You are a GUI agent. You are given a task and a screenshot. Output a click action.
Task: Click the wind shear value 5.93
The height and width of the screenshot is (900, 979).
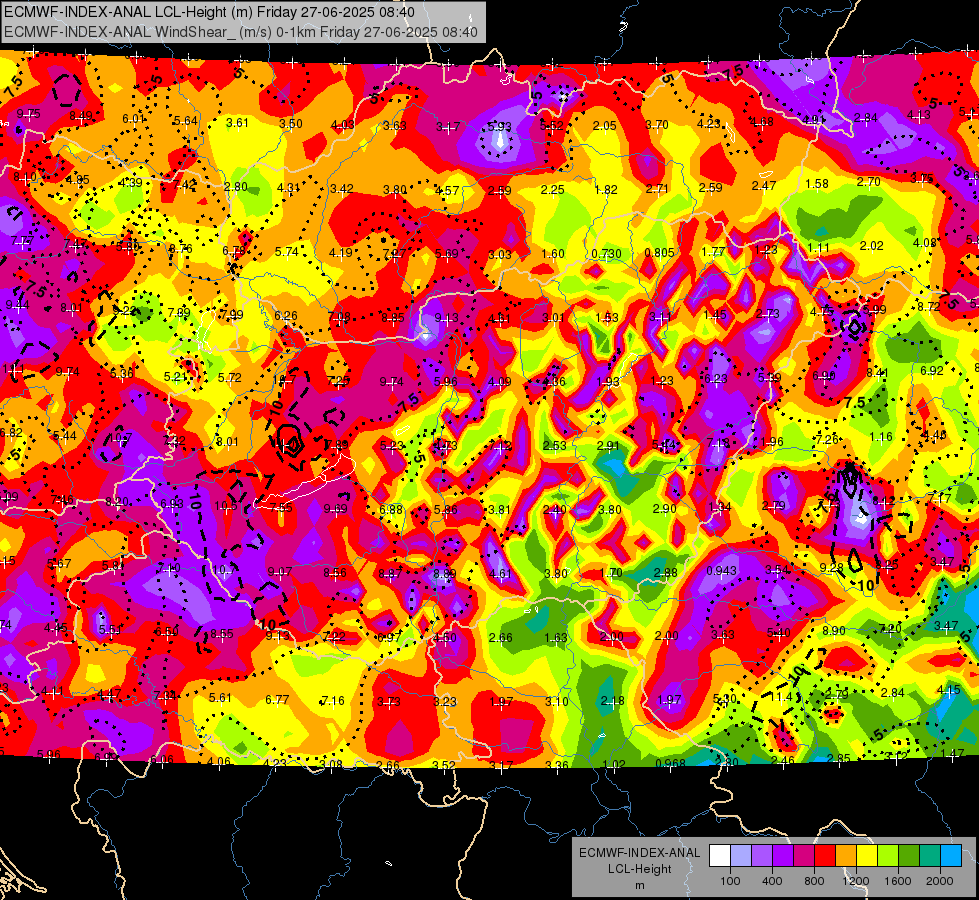pyautogui.click(x=499, y=126)
